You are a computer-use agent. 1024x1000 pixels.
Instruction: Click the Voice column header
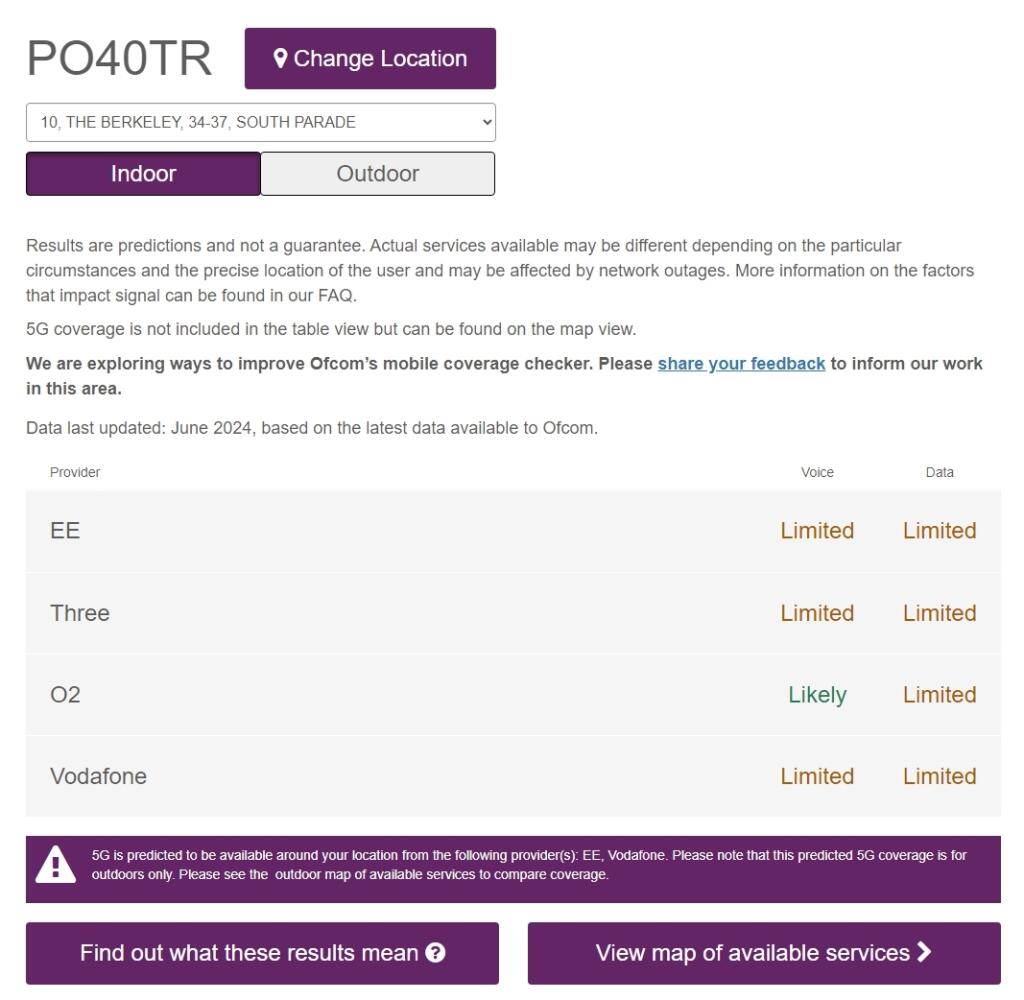(x=817, y=472)
